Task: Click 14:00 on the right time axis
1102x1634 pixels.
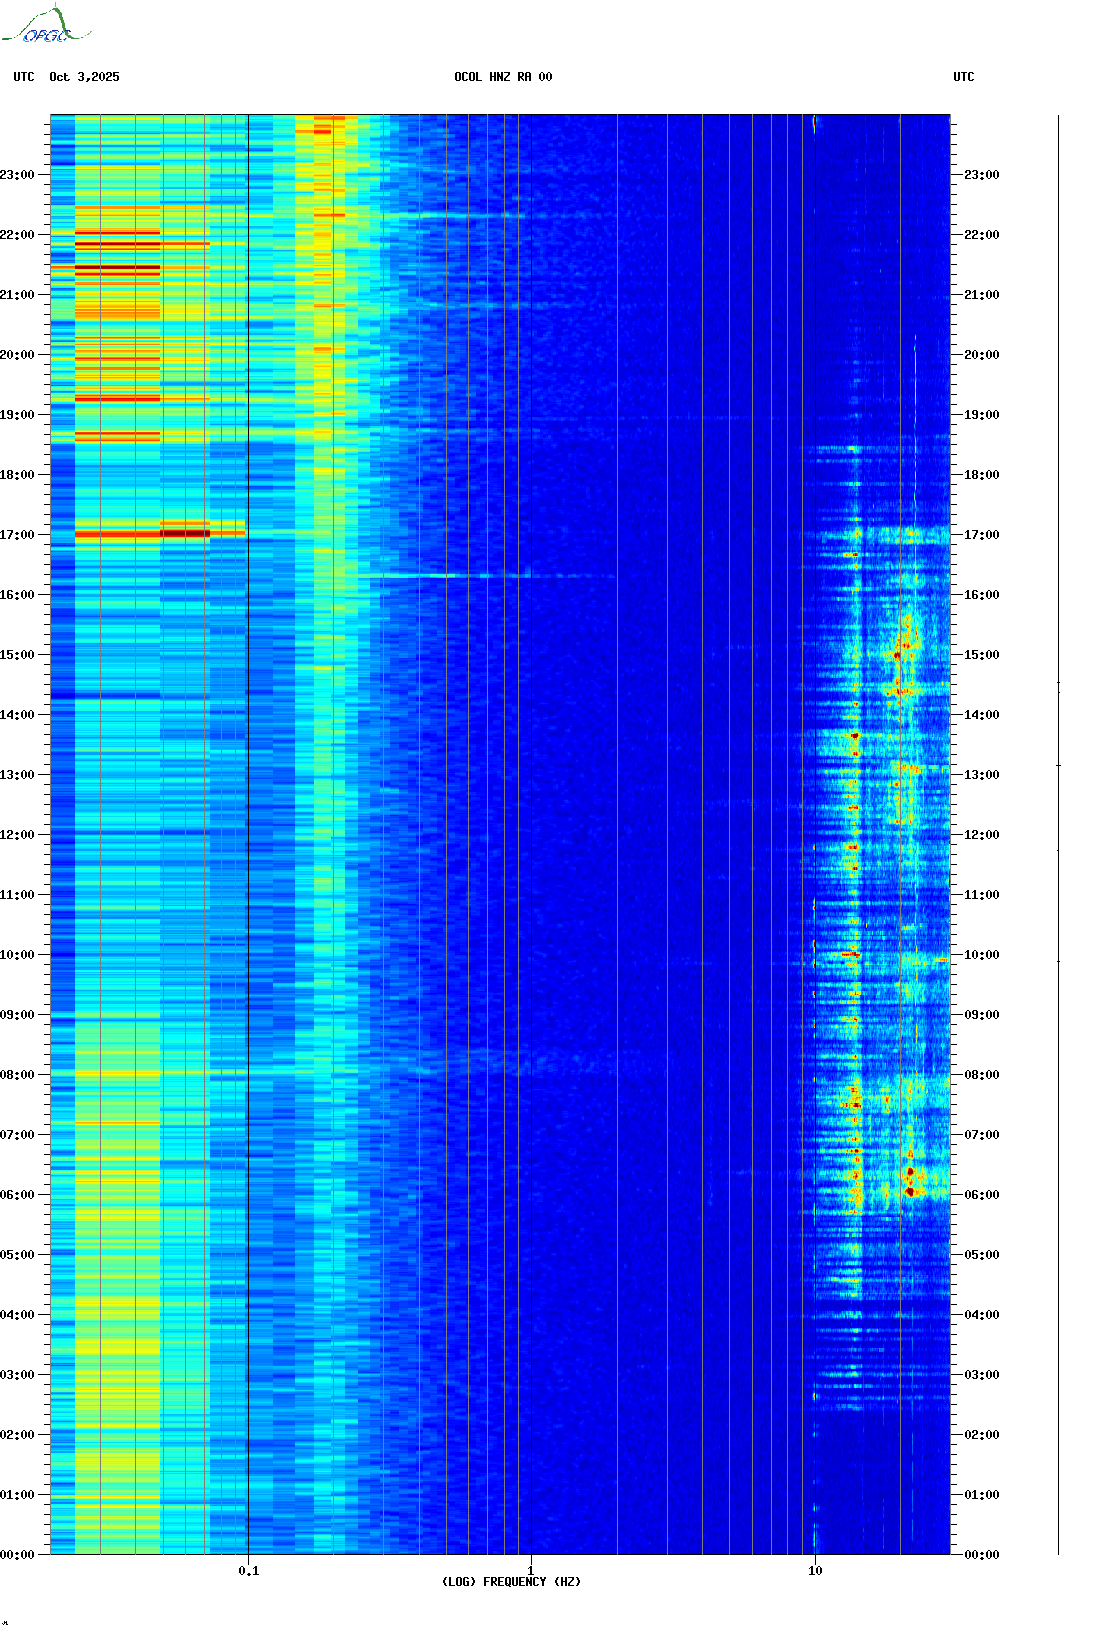Action: pos(981,715)
